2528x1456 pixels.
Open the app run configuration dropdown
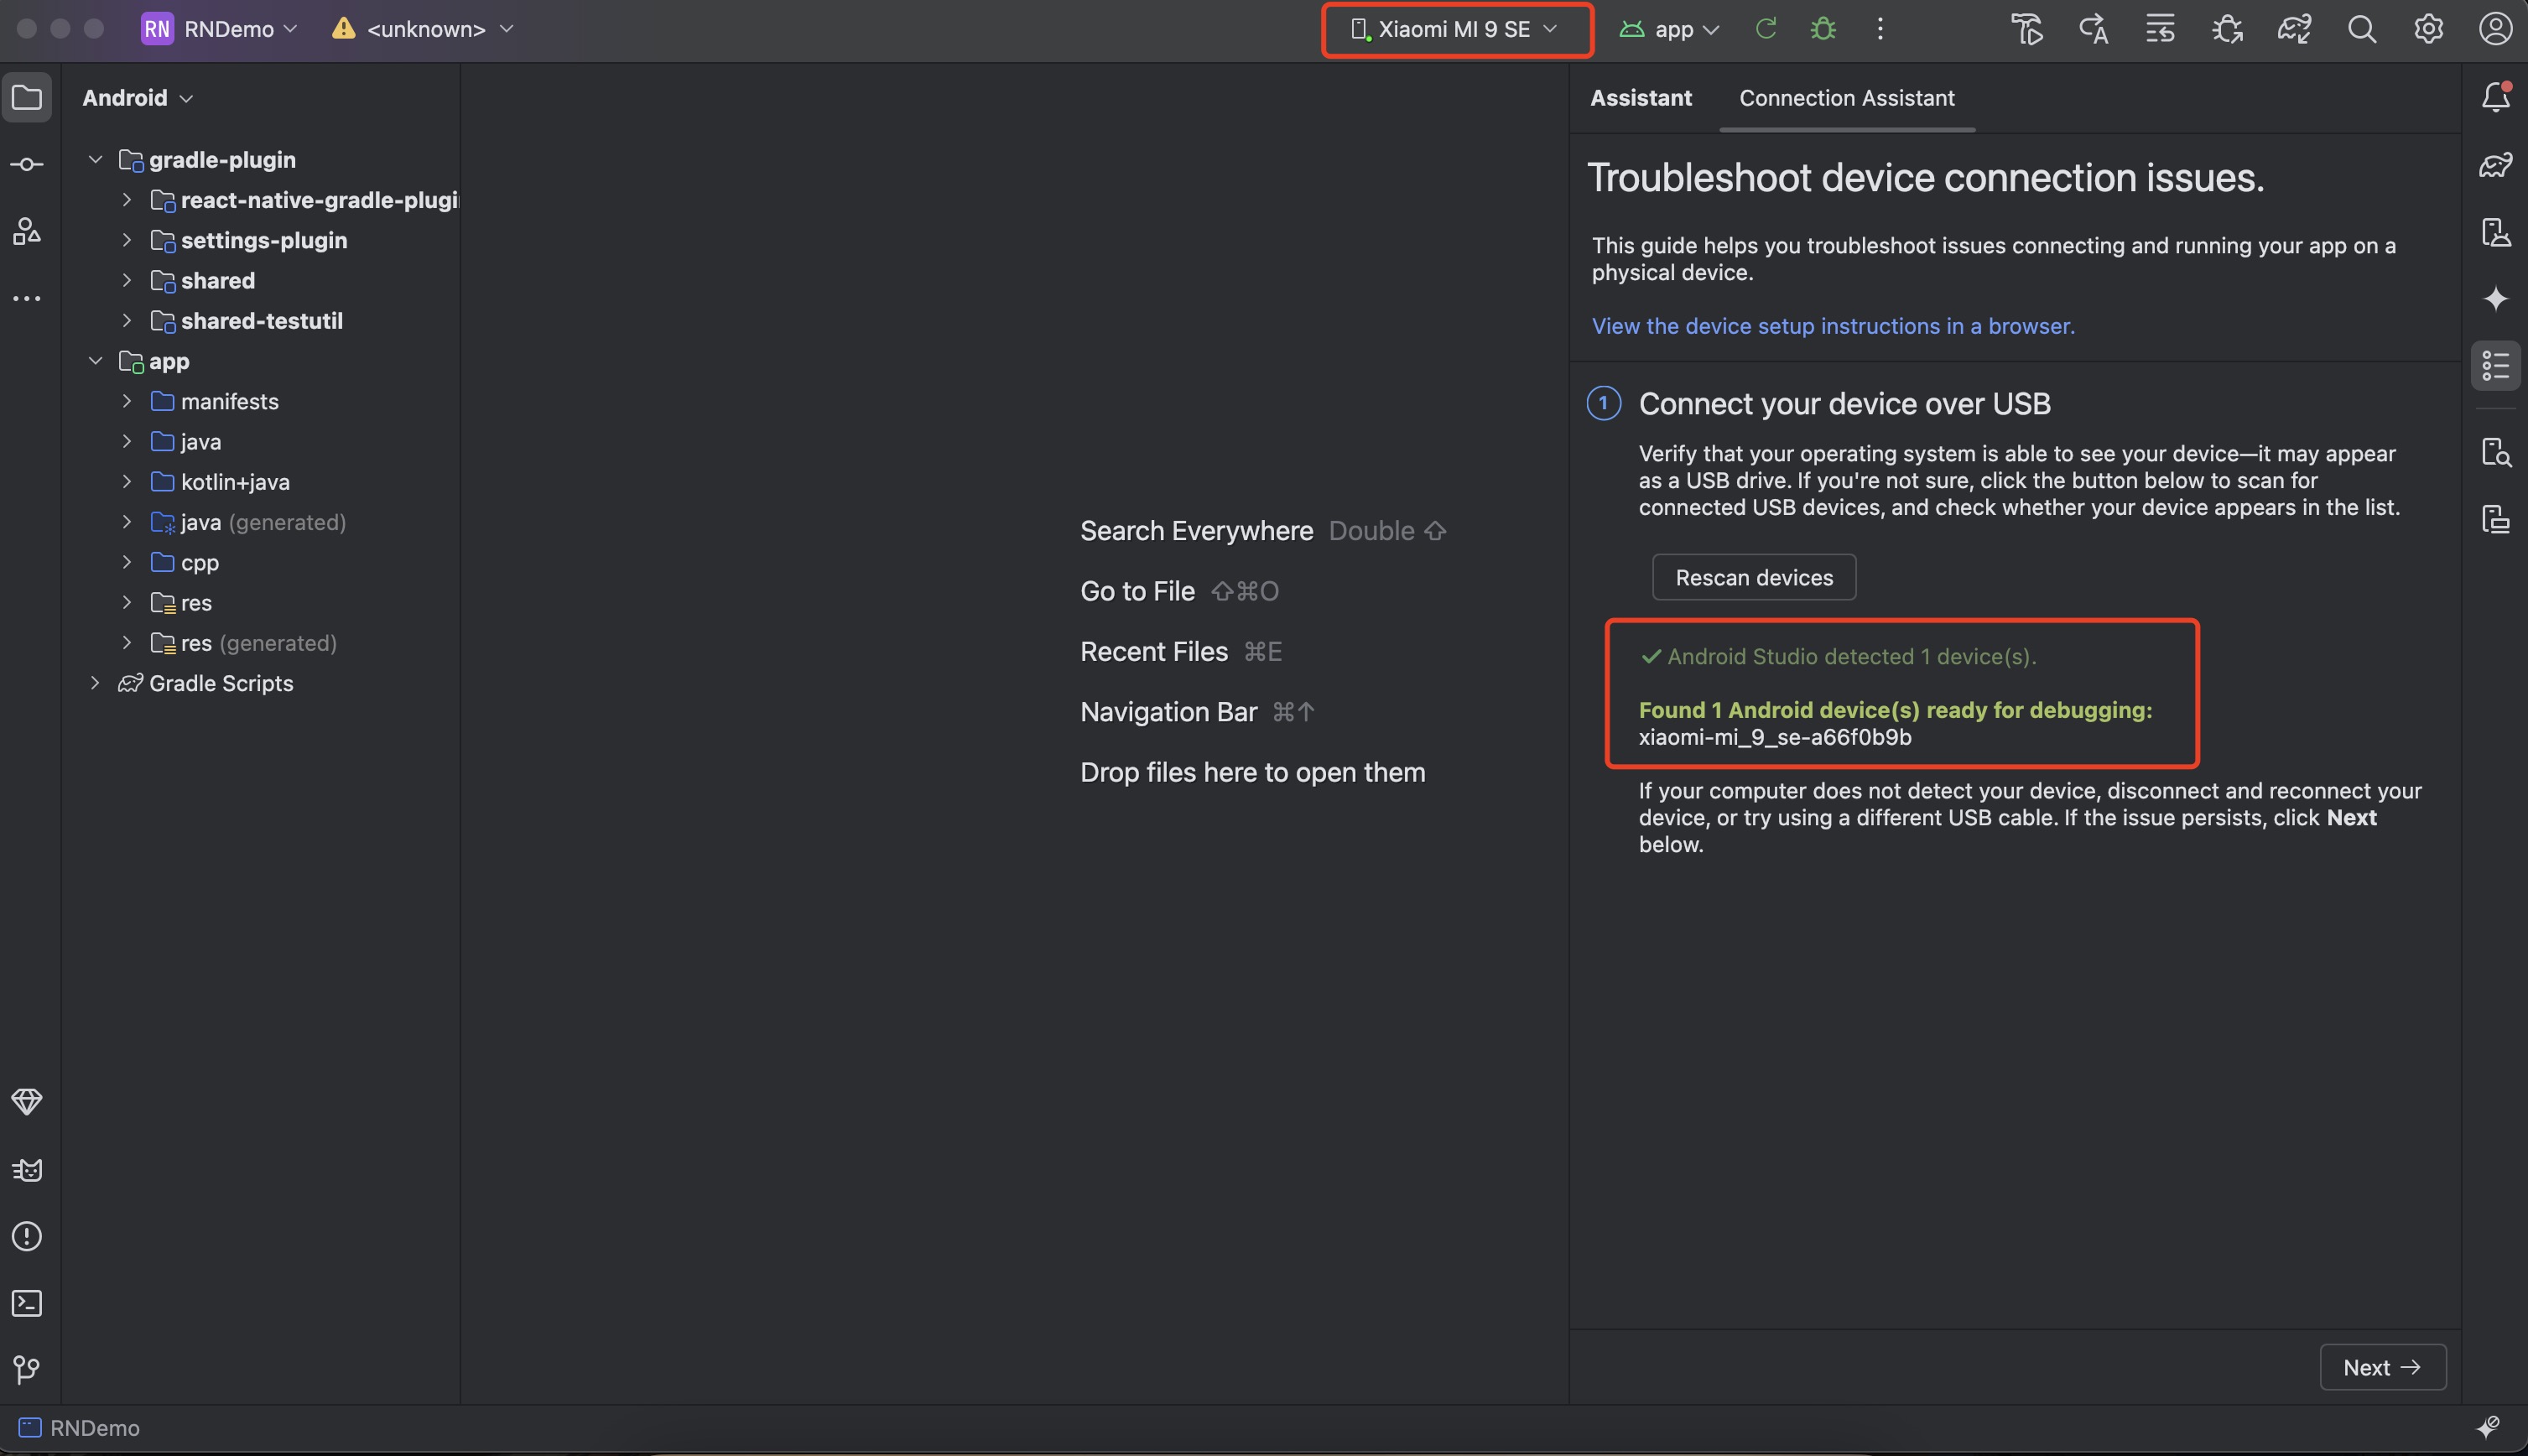[1671, 29]
